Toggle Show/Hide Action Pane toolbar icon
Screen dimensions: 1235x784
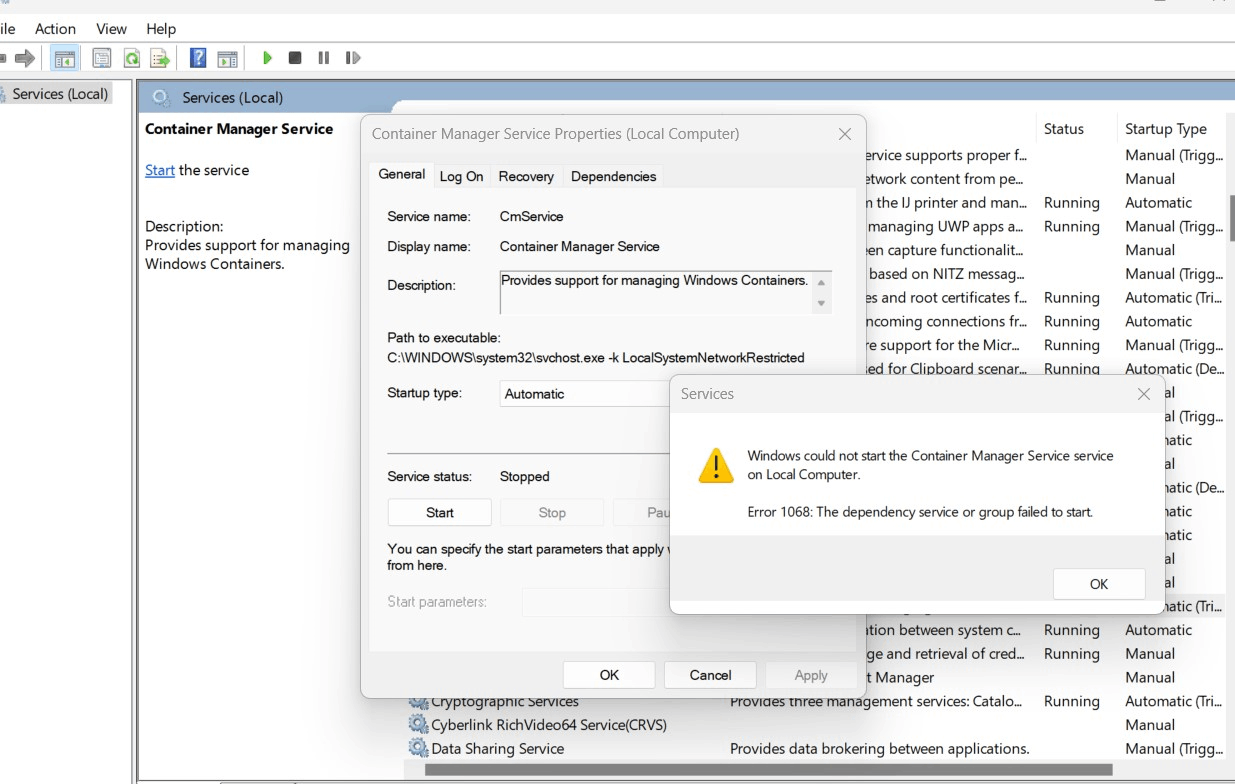[x=228, y=58]
